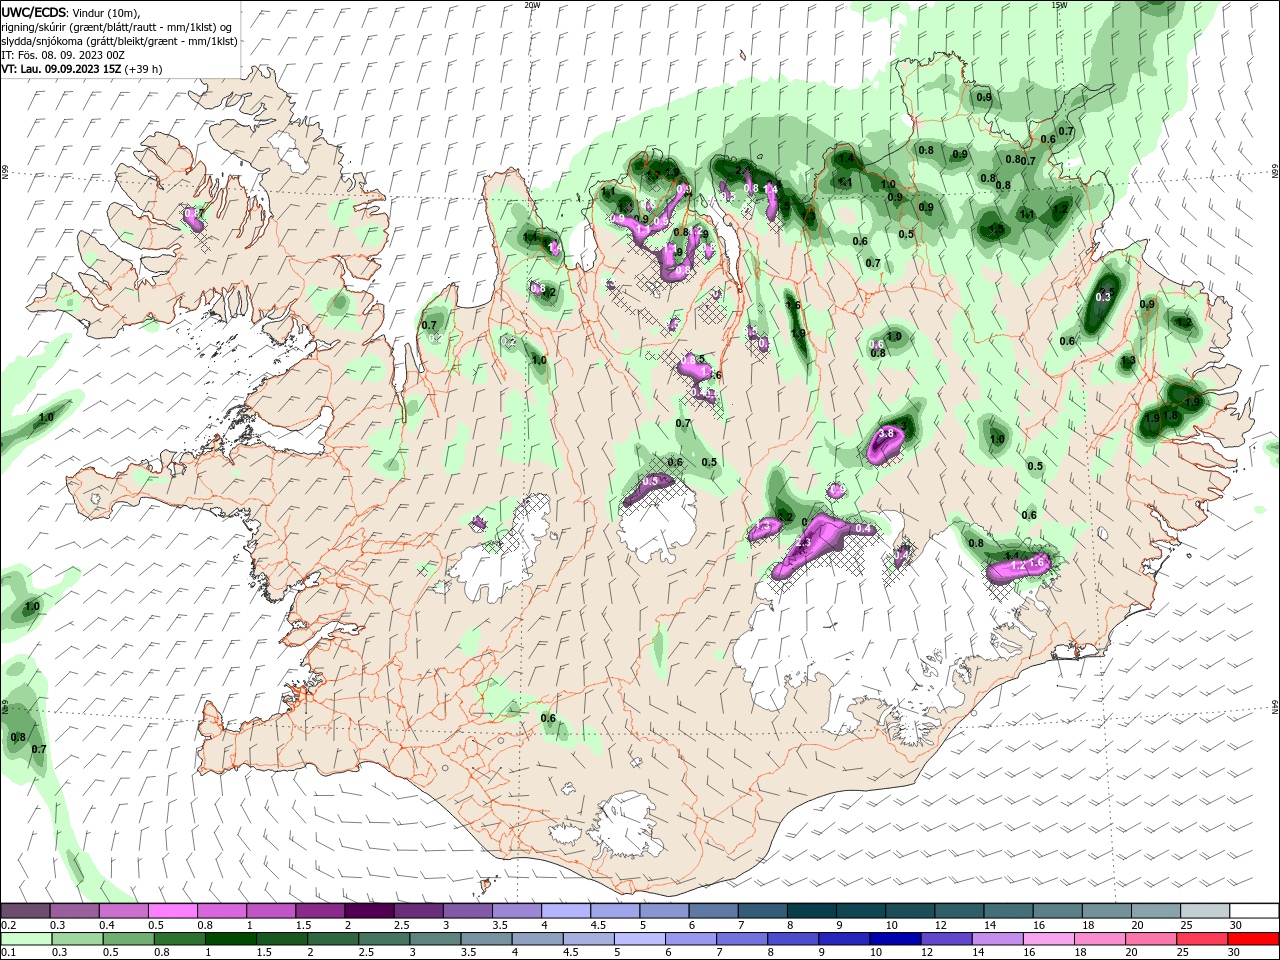Select the white '0.3' value in the dark green eastern patch
The height and width of the screenshot is (960, 1280).
1104,297
